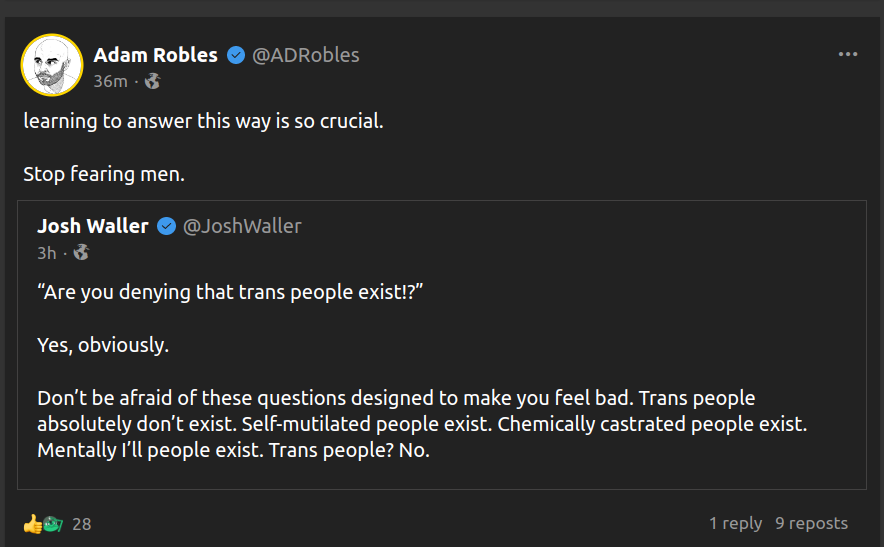Click Adam Robles' profile avatar

point(51,65)
